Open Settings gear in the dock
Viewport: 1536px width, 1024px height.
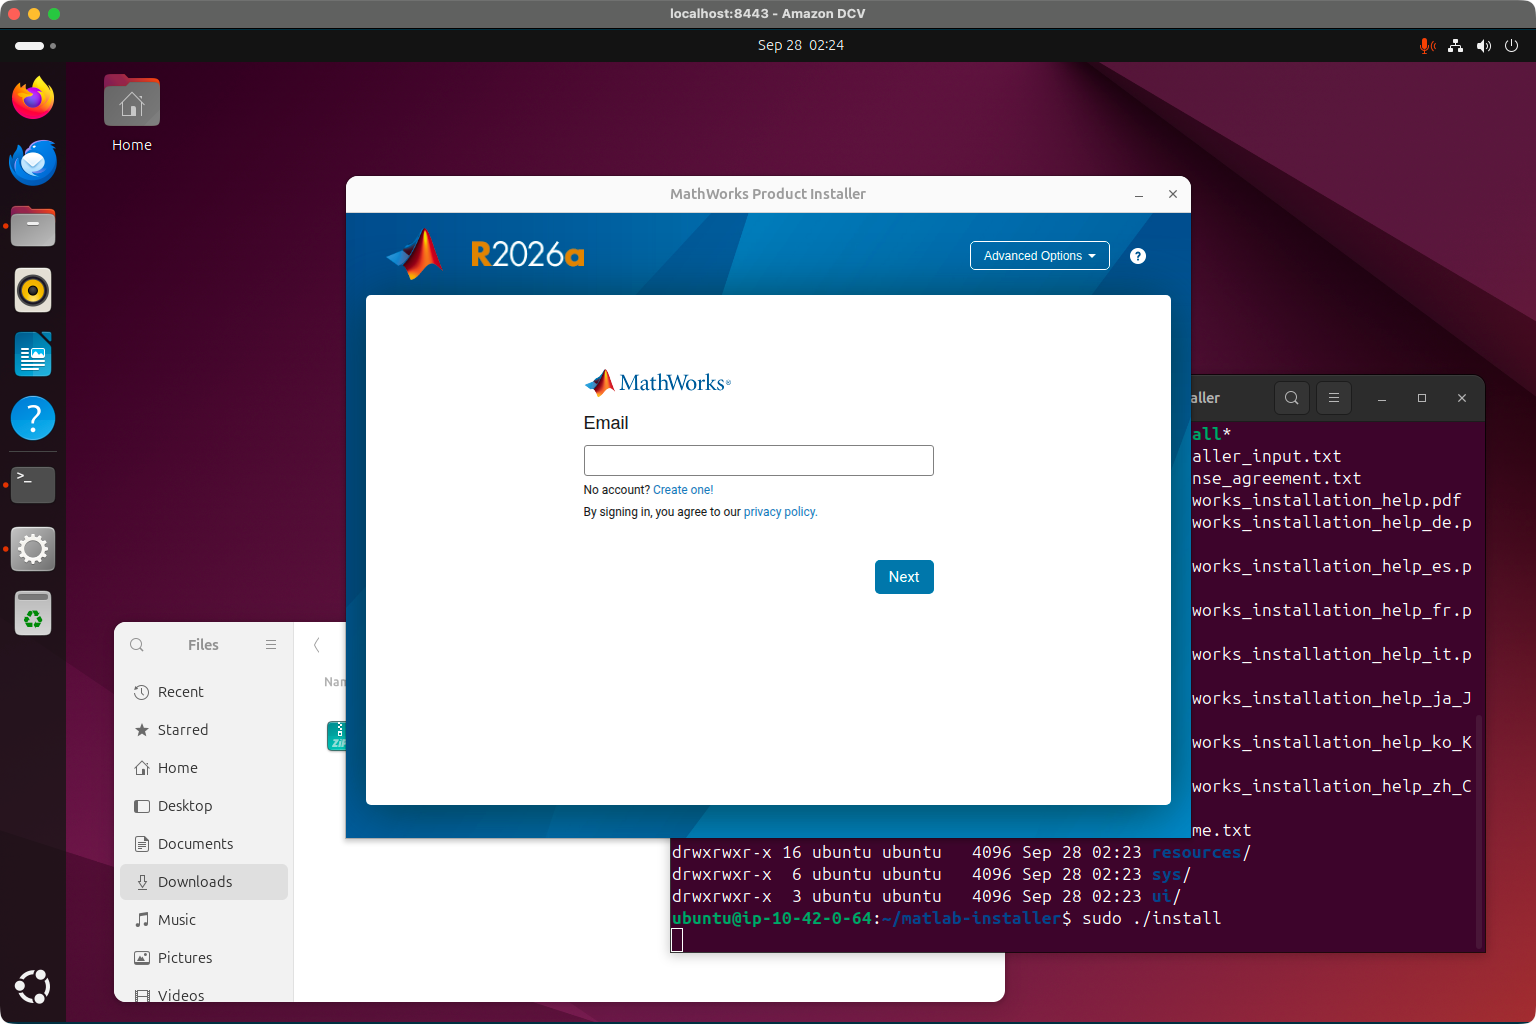click(x=33, y=548)
